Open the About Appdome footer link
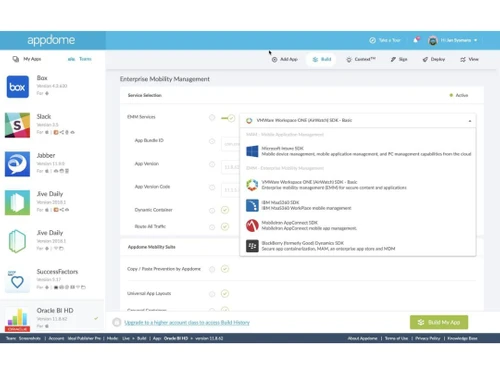Viewport: 500px width, 375px height. click(362, 338)
